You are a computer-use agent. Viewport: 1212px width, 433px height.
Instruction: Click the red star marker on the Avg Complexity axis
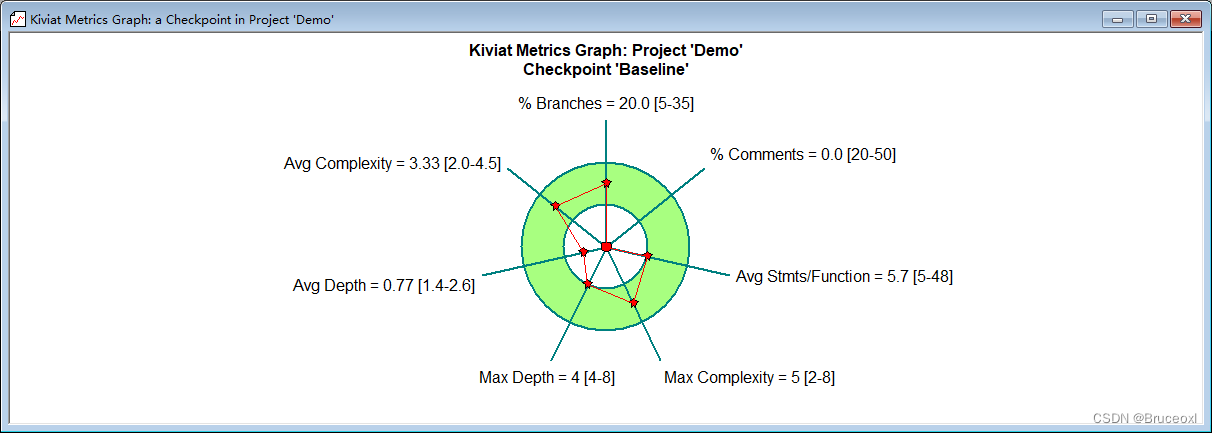[555, 205]
